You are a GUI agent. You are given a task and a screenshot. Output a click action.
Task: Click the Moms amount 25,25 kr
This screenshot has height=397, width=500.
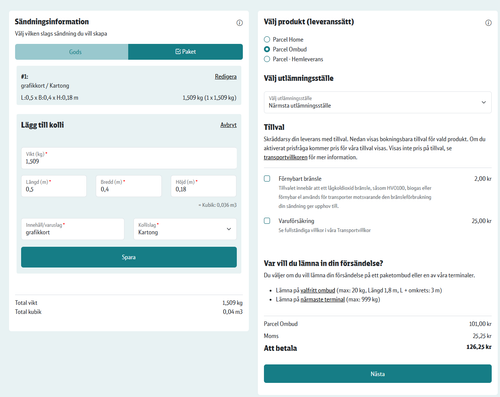(482, 336)
